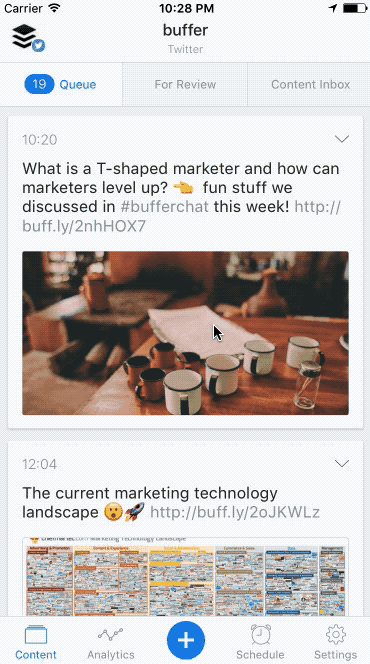
Task: Expand options chevron on 12:04 post
Action: click(342, 463)
